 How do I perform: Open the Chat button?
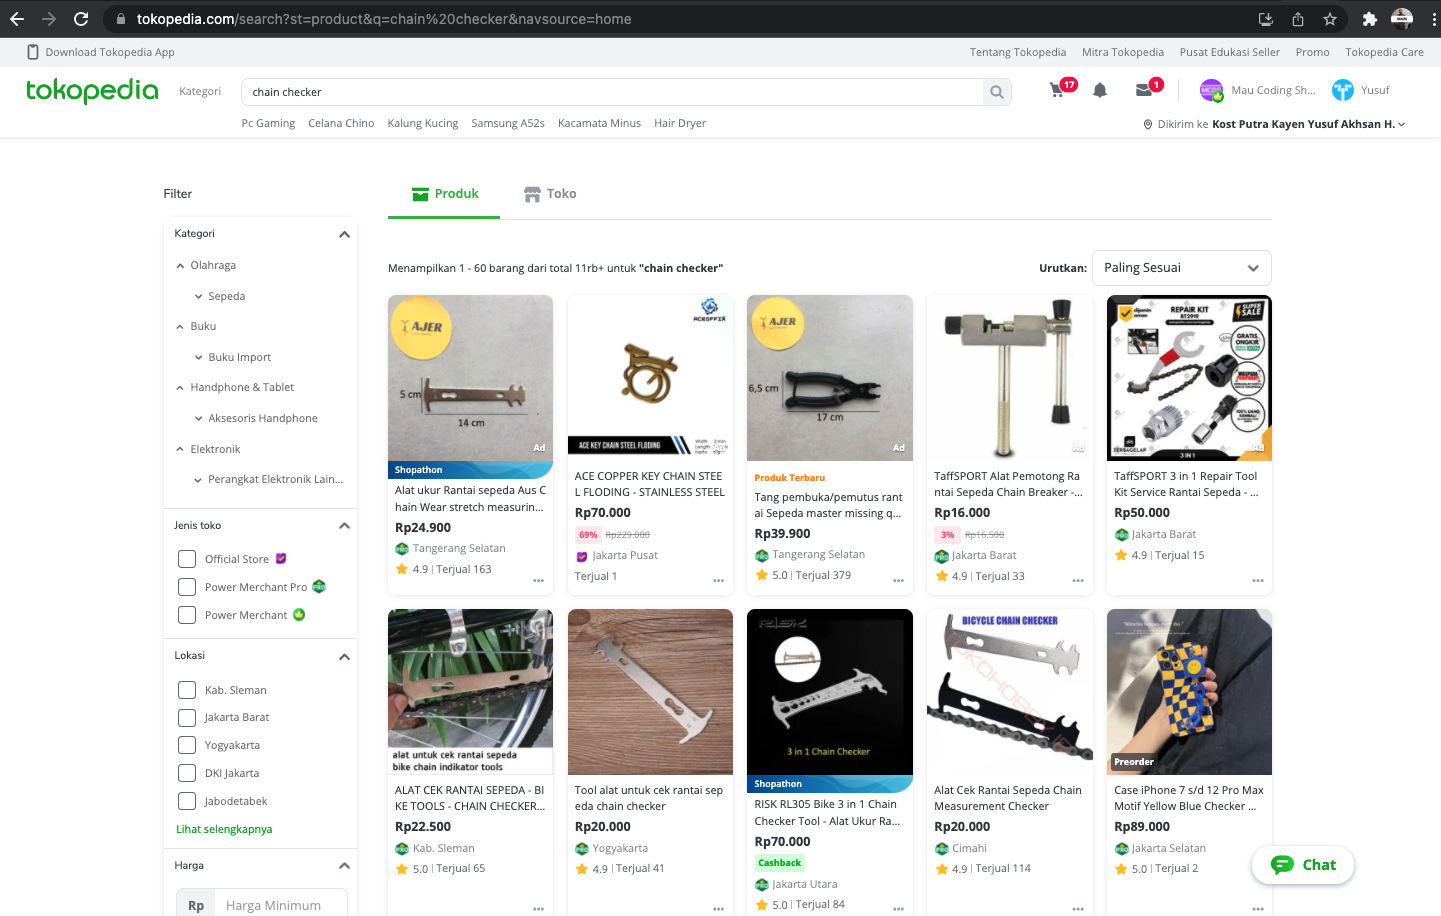tap(1303, 865)
